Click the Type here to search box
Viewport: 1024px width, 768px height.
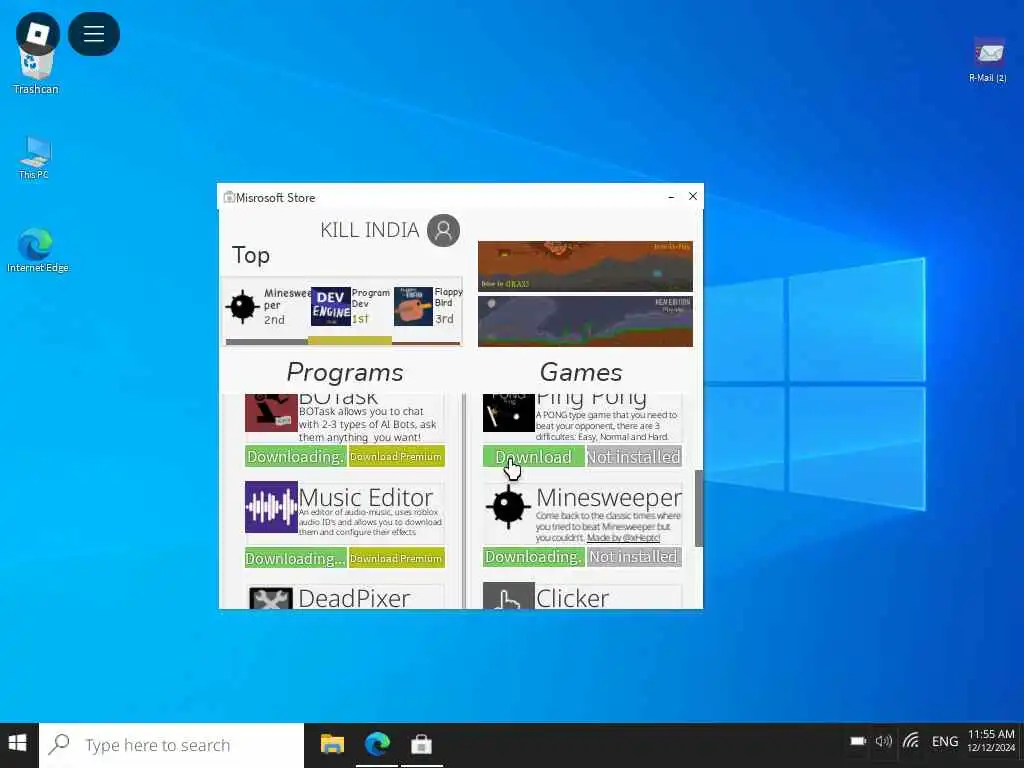click(172, 744)
